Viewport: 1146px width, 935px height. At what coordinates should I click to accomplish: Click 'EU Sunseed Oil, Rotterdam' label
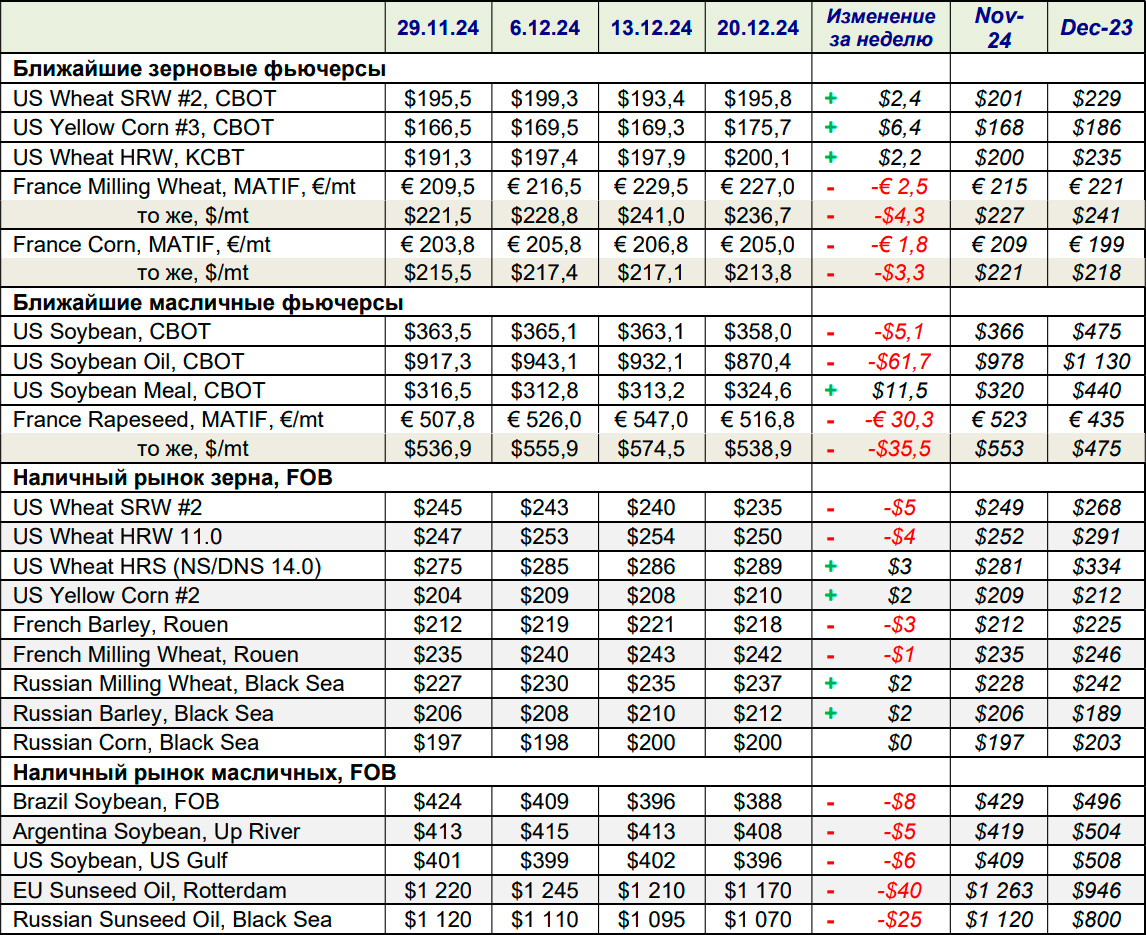click(x=150, y=890)
